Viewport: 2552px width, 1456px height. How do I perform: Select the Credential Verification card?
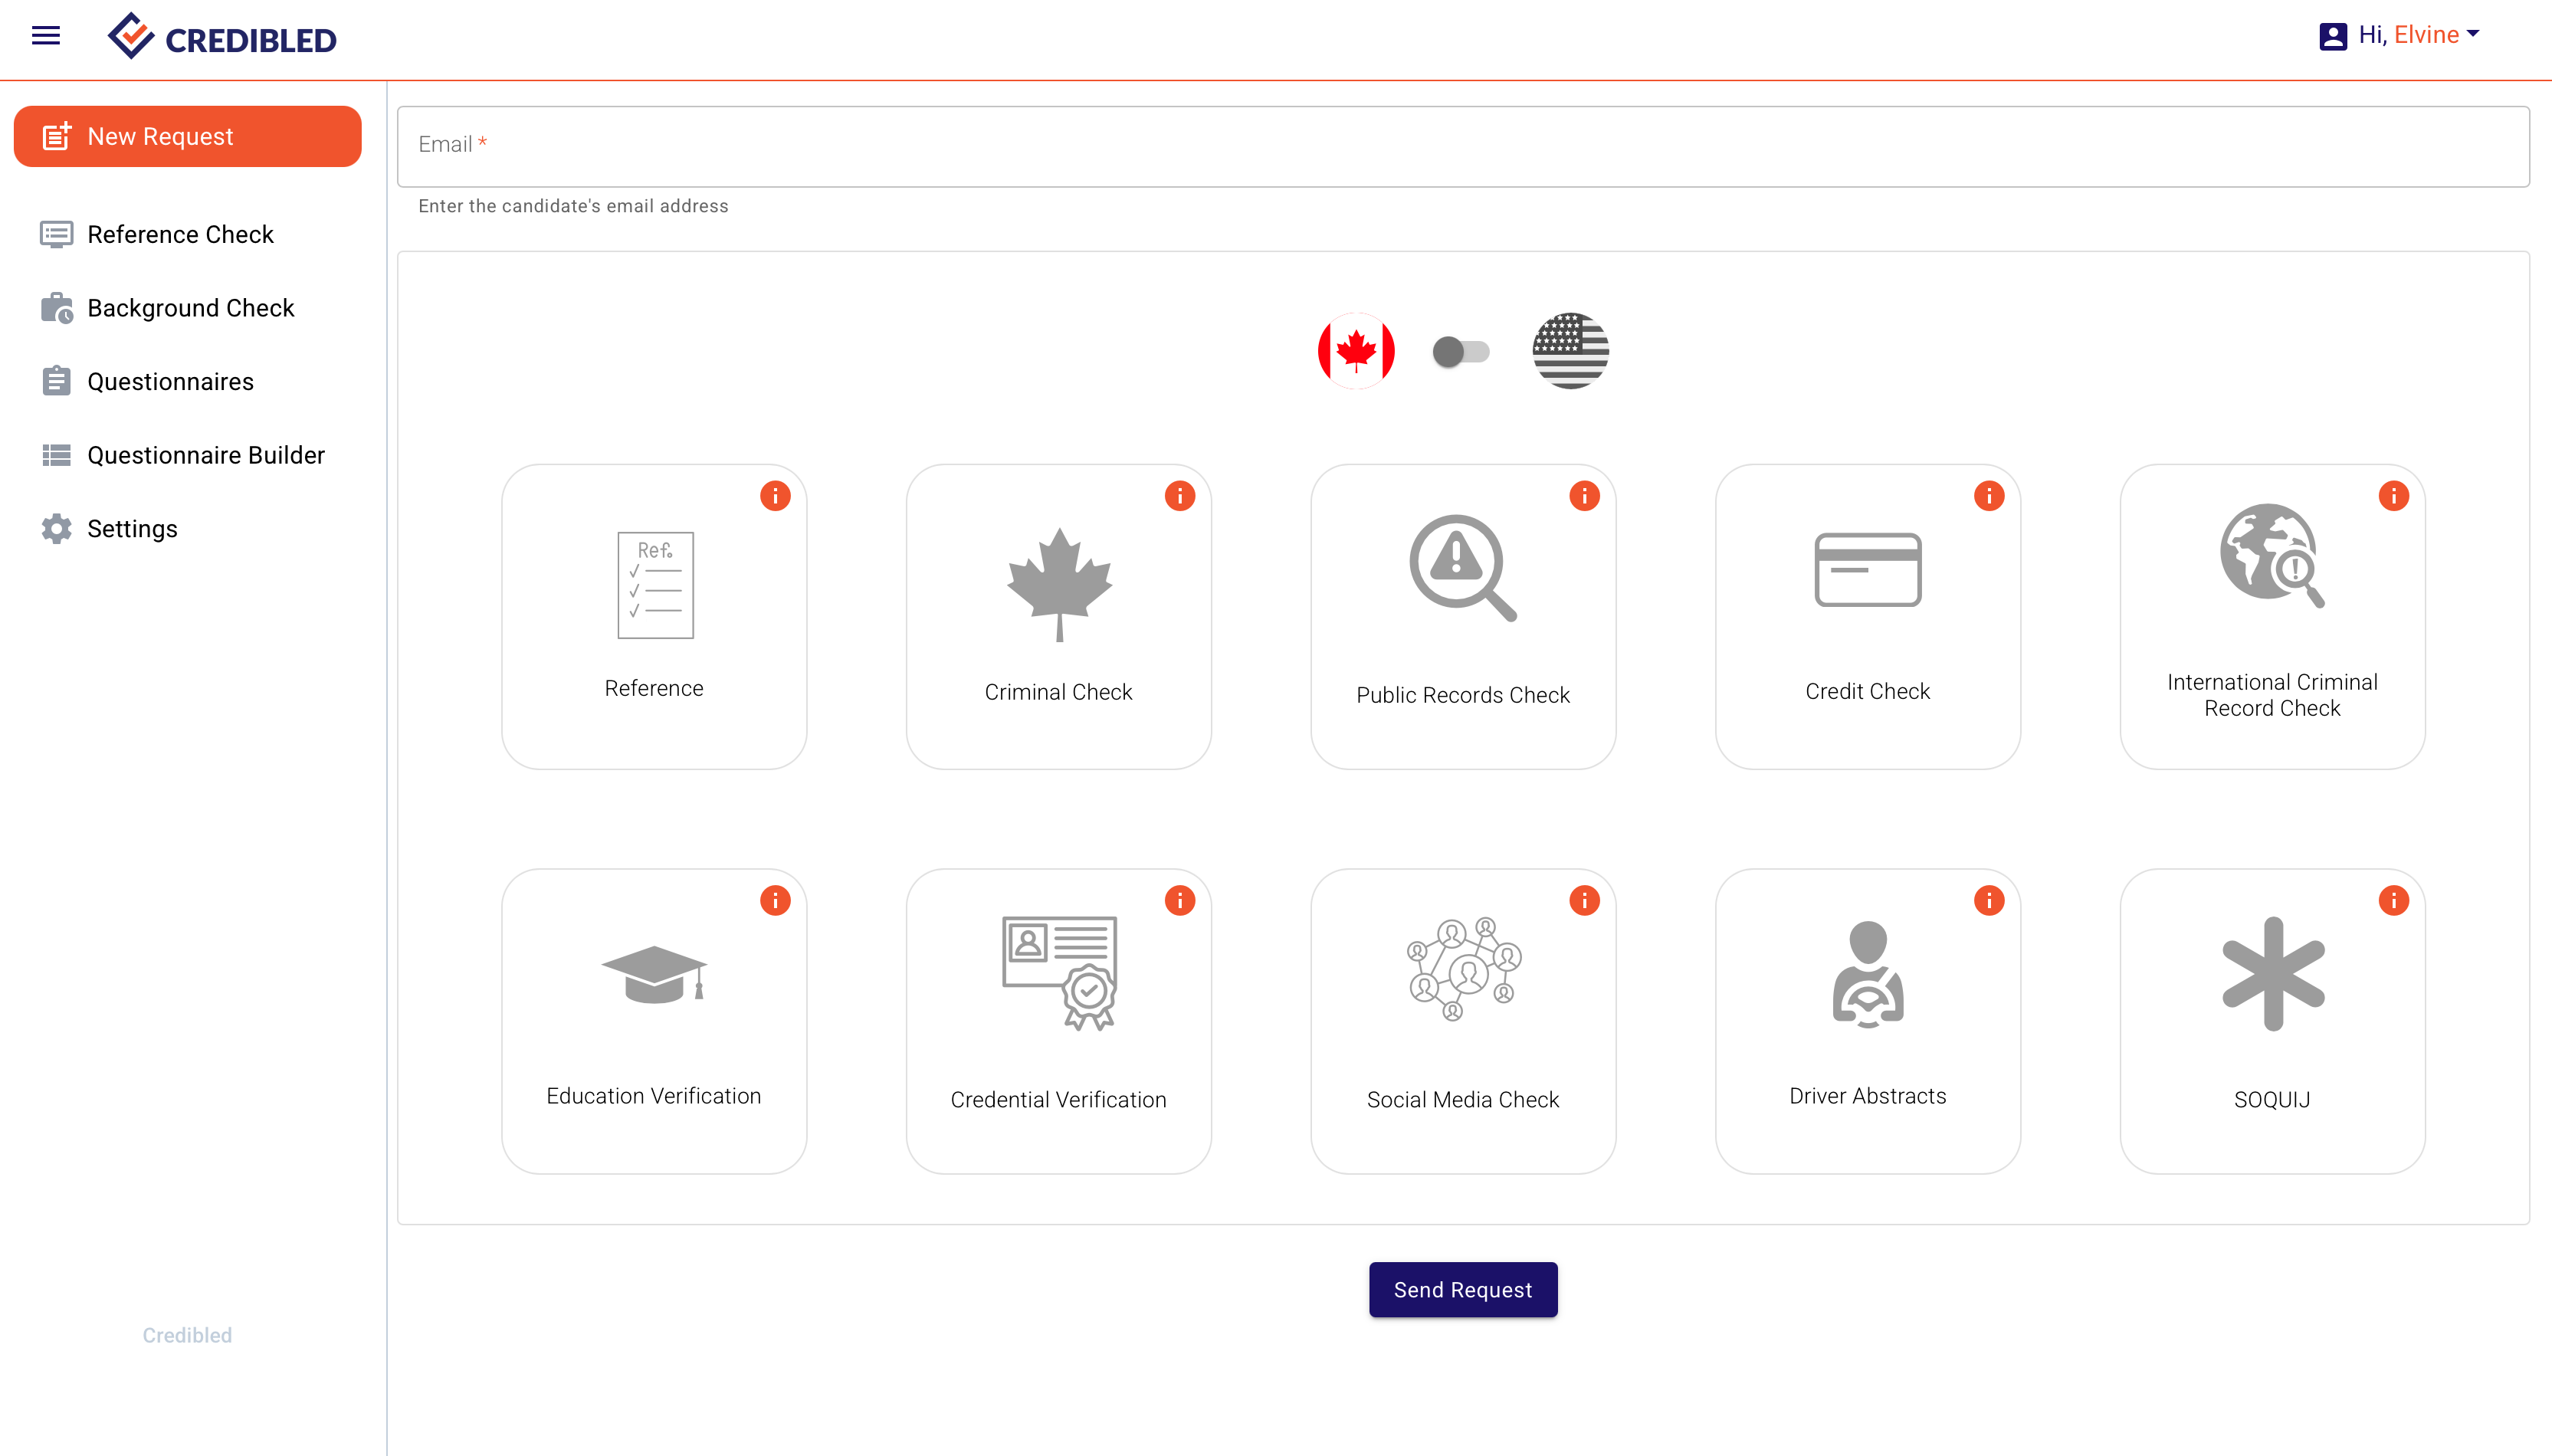(1058, 1020)
